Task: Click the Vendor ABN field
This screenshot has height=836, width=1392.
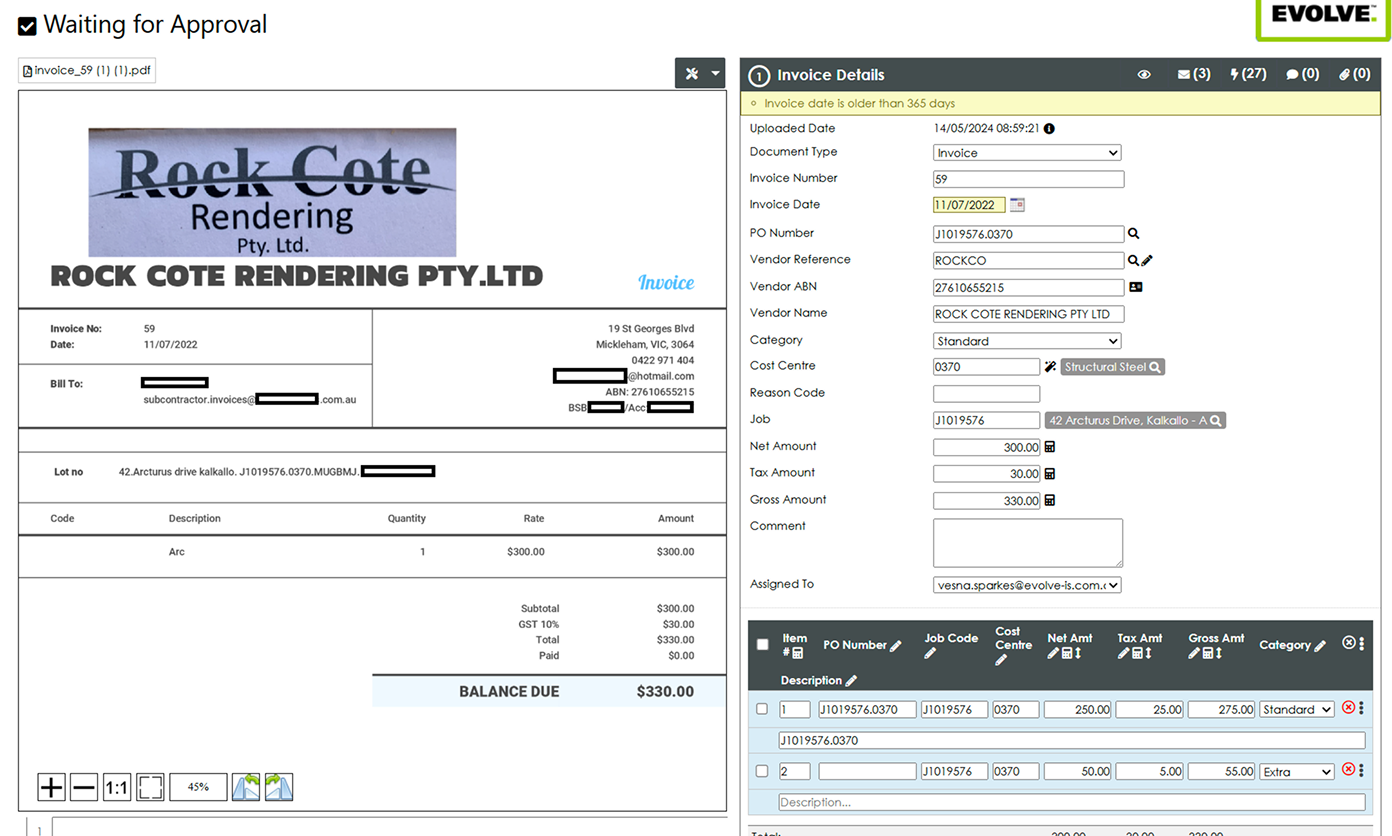Action: [1028, 287]
